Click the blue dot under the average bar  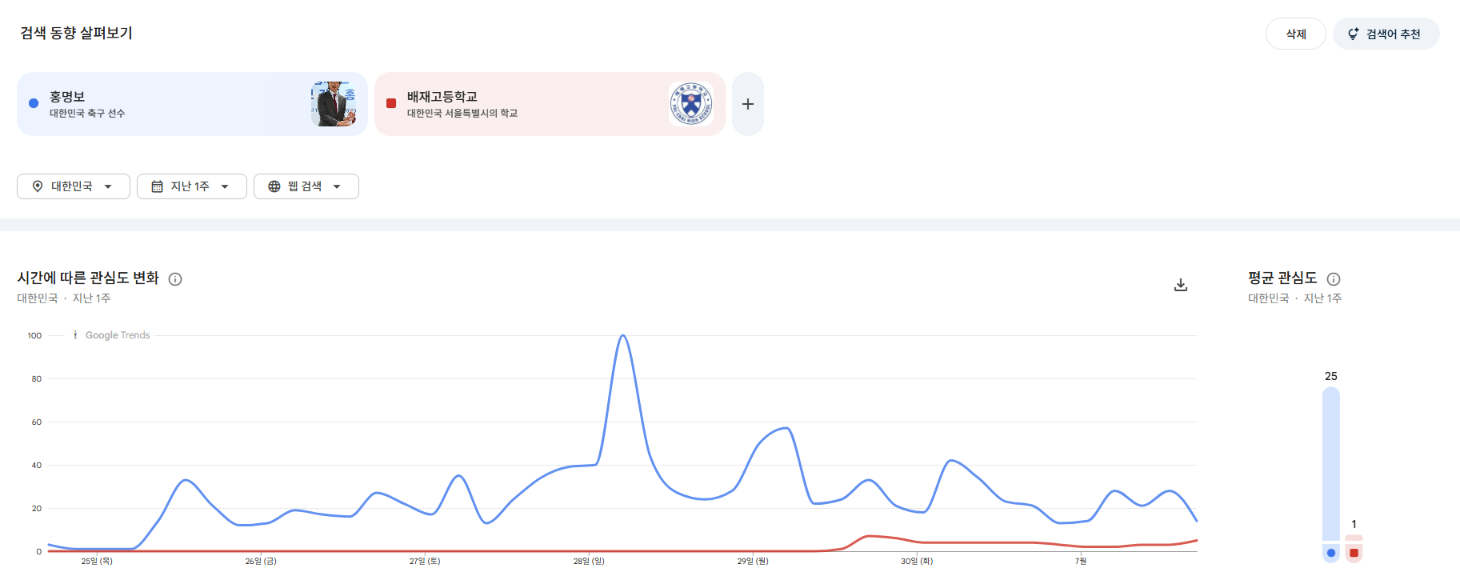(x=1330, y=552)
